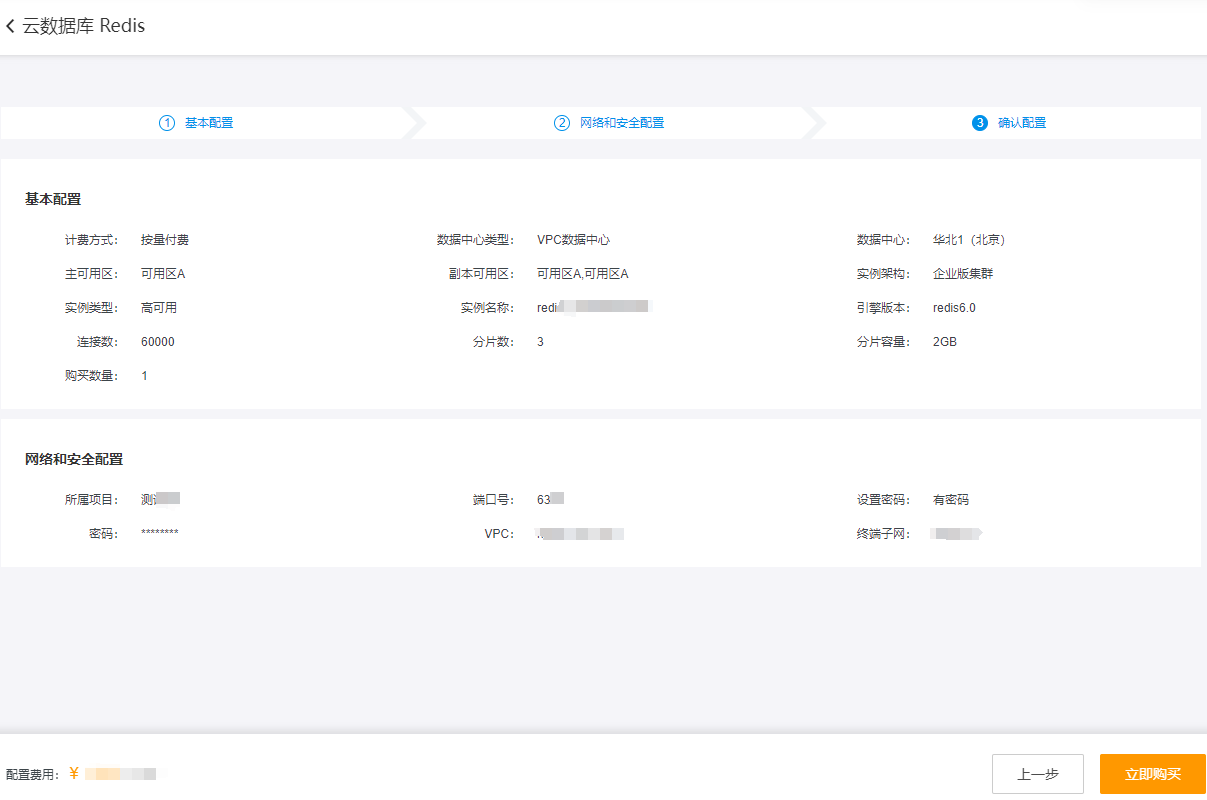Click the VPC数据中心 data center type value
The width and height of the screenshot is (1207, 800).
point(573,240)
